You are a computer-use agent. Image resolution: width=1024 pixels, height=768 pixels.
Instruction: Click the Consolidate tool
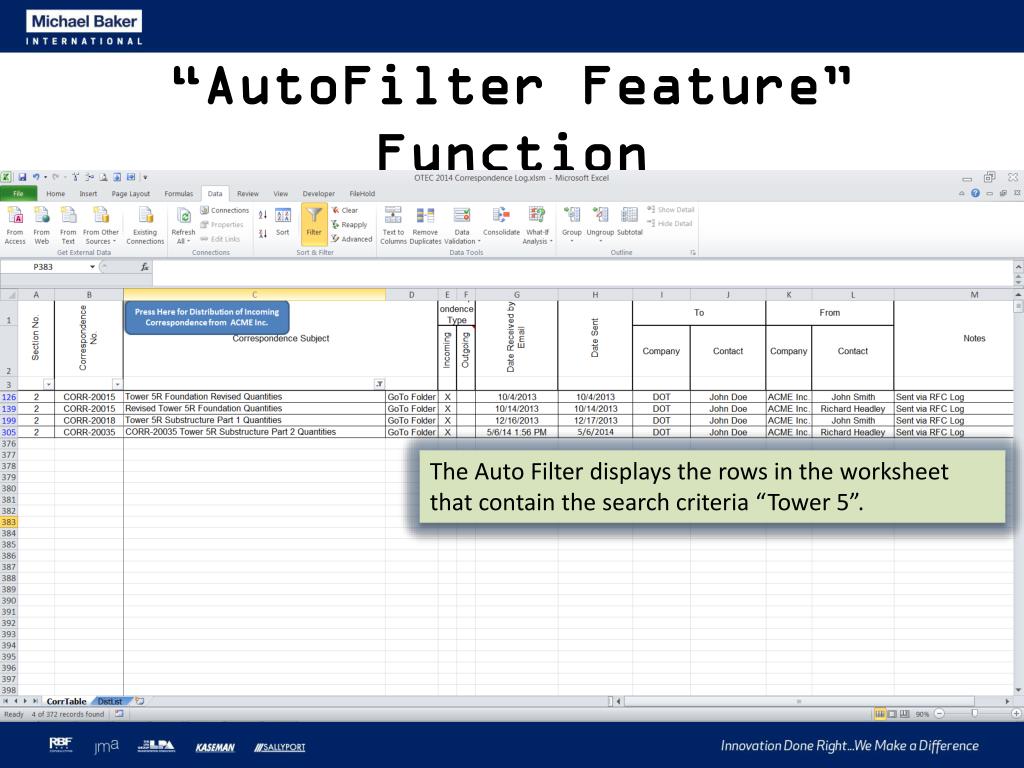pyautogui.click(x=502, y=222)
